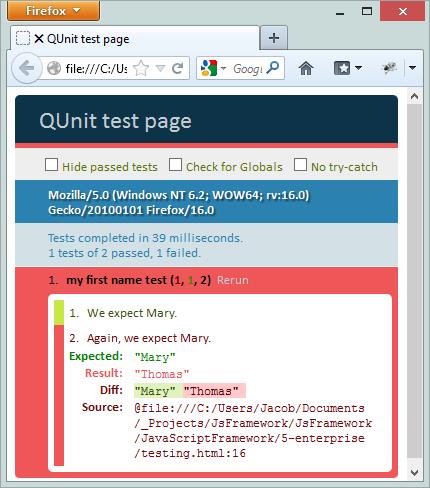Enable No try-catch checkbox

(x=300, y=165)
